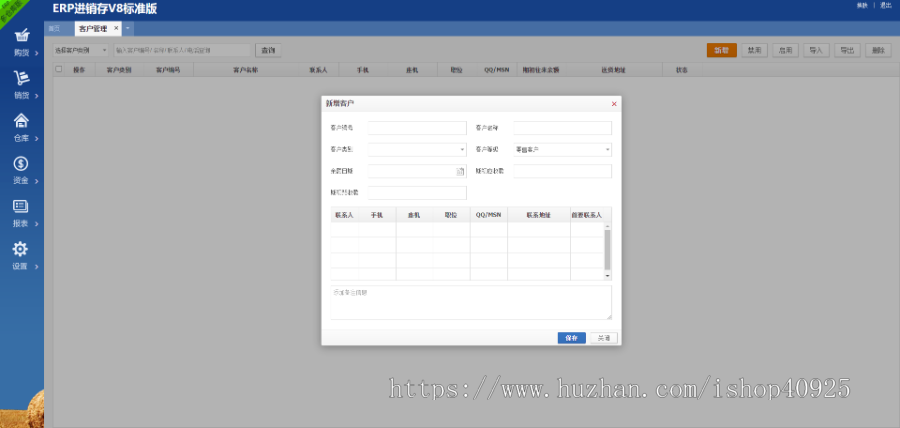Click the contacts grid vertical scrollbar thumb

[x=608, y=250]
